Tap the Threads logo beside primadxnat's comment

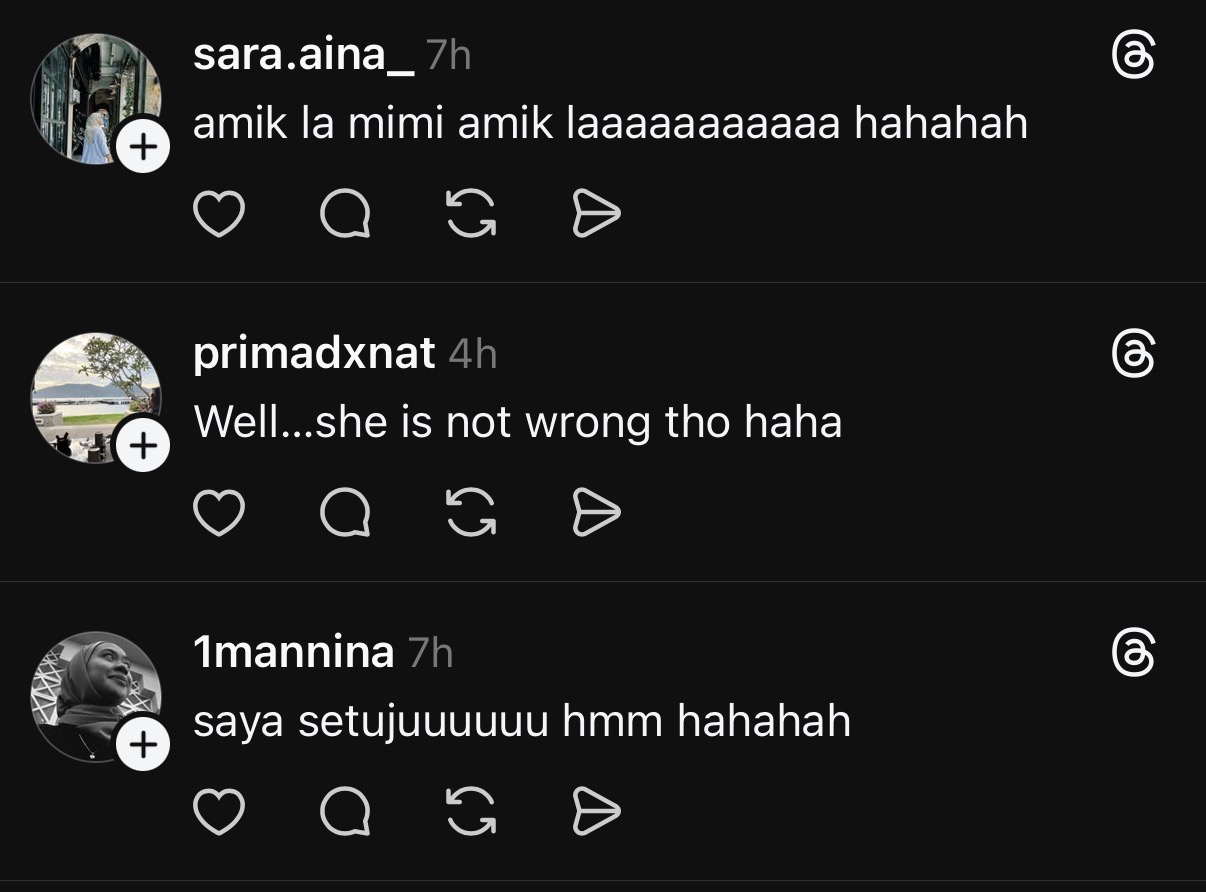pos(1133,355)
